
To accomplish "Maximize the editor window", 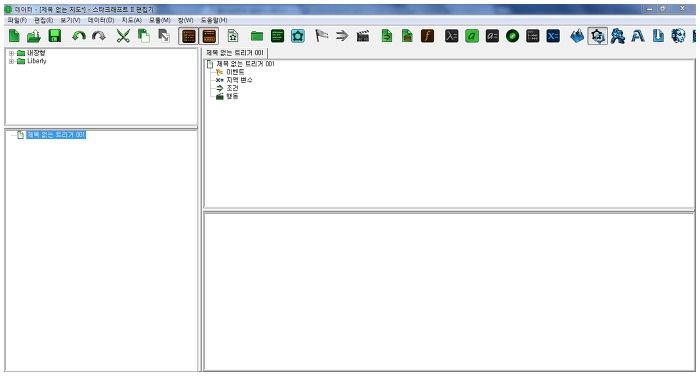I will [x=663, y=9].
